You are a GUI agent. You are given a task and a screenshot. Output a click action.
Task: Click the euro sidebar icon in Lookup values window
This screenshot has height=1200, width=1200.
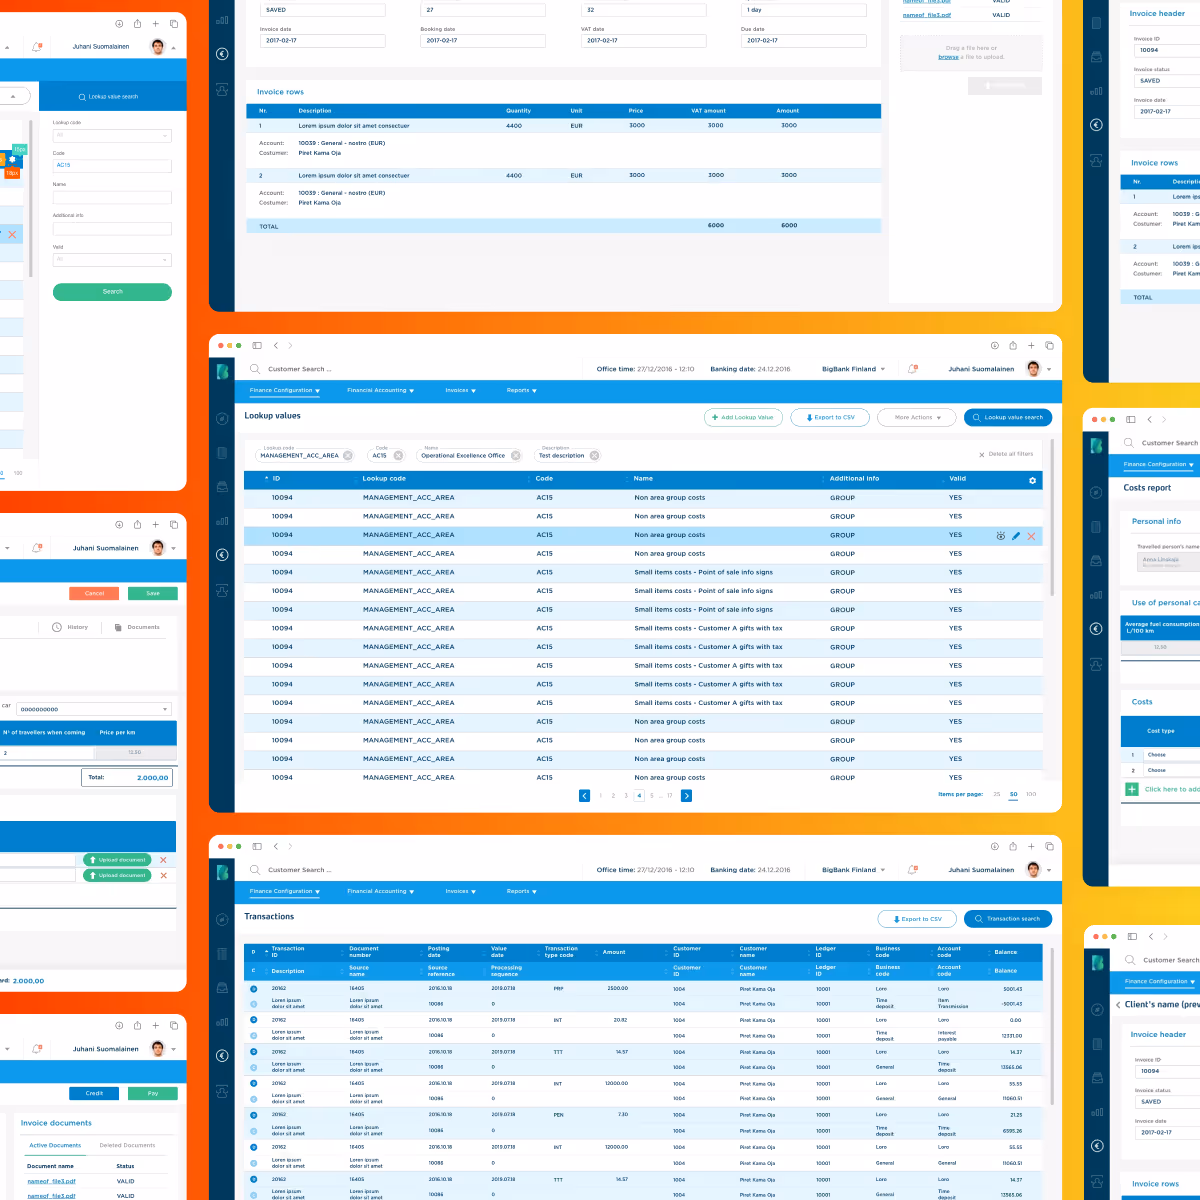point(222,555)
